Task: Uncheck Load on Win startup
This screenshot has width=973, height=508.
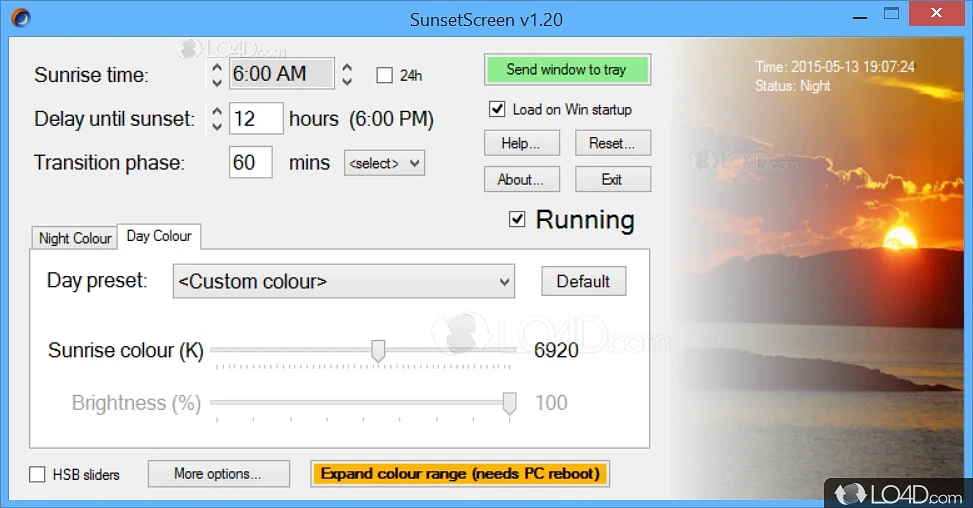Action: [497, 109]
